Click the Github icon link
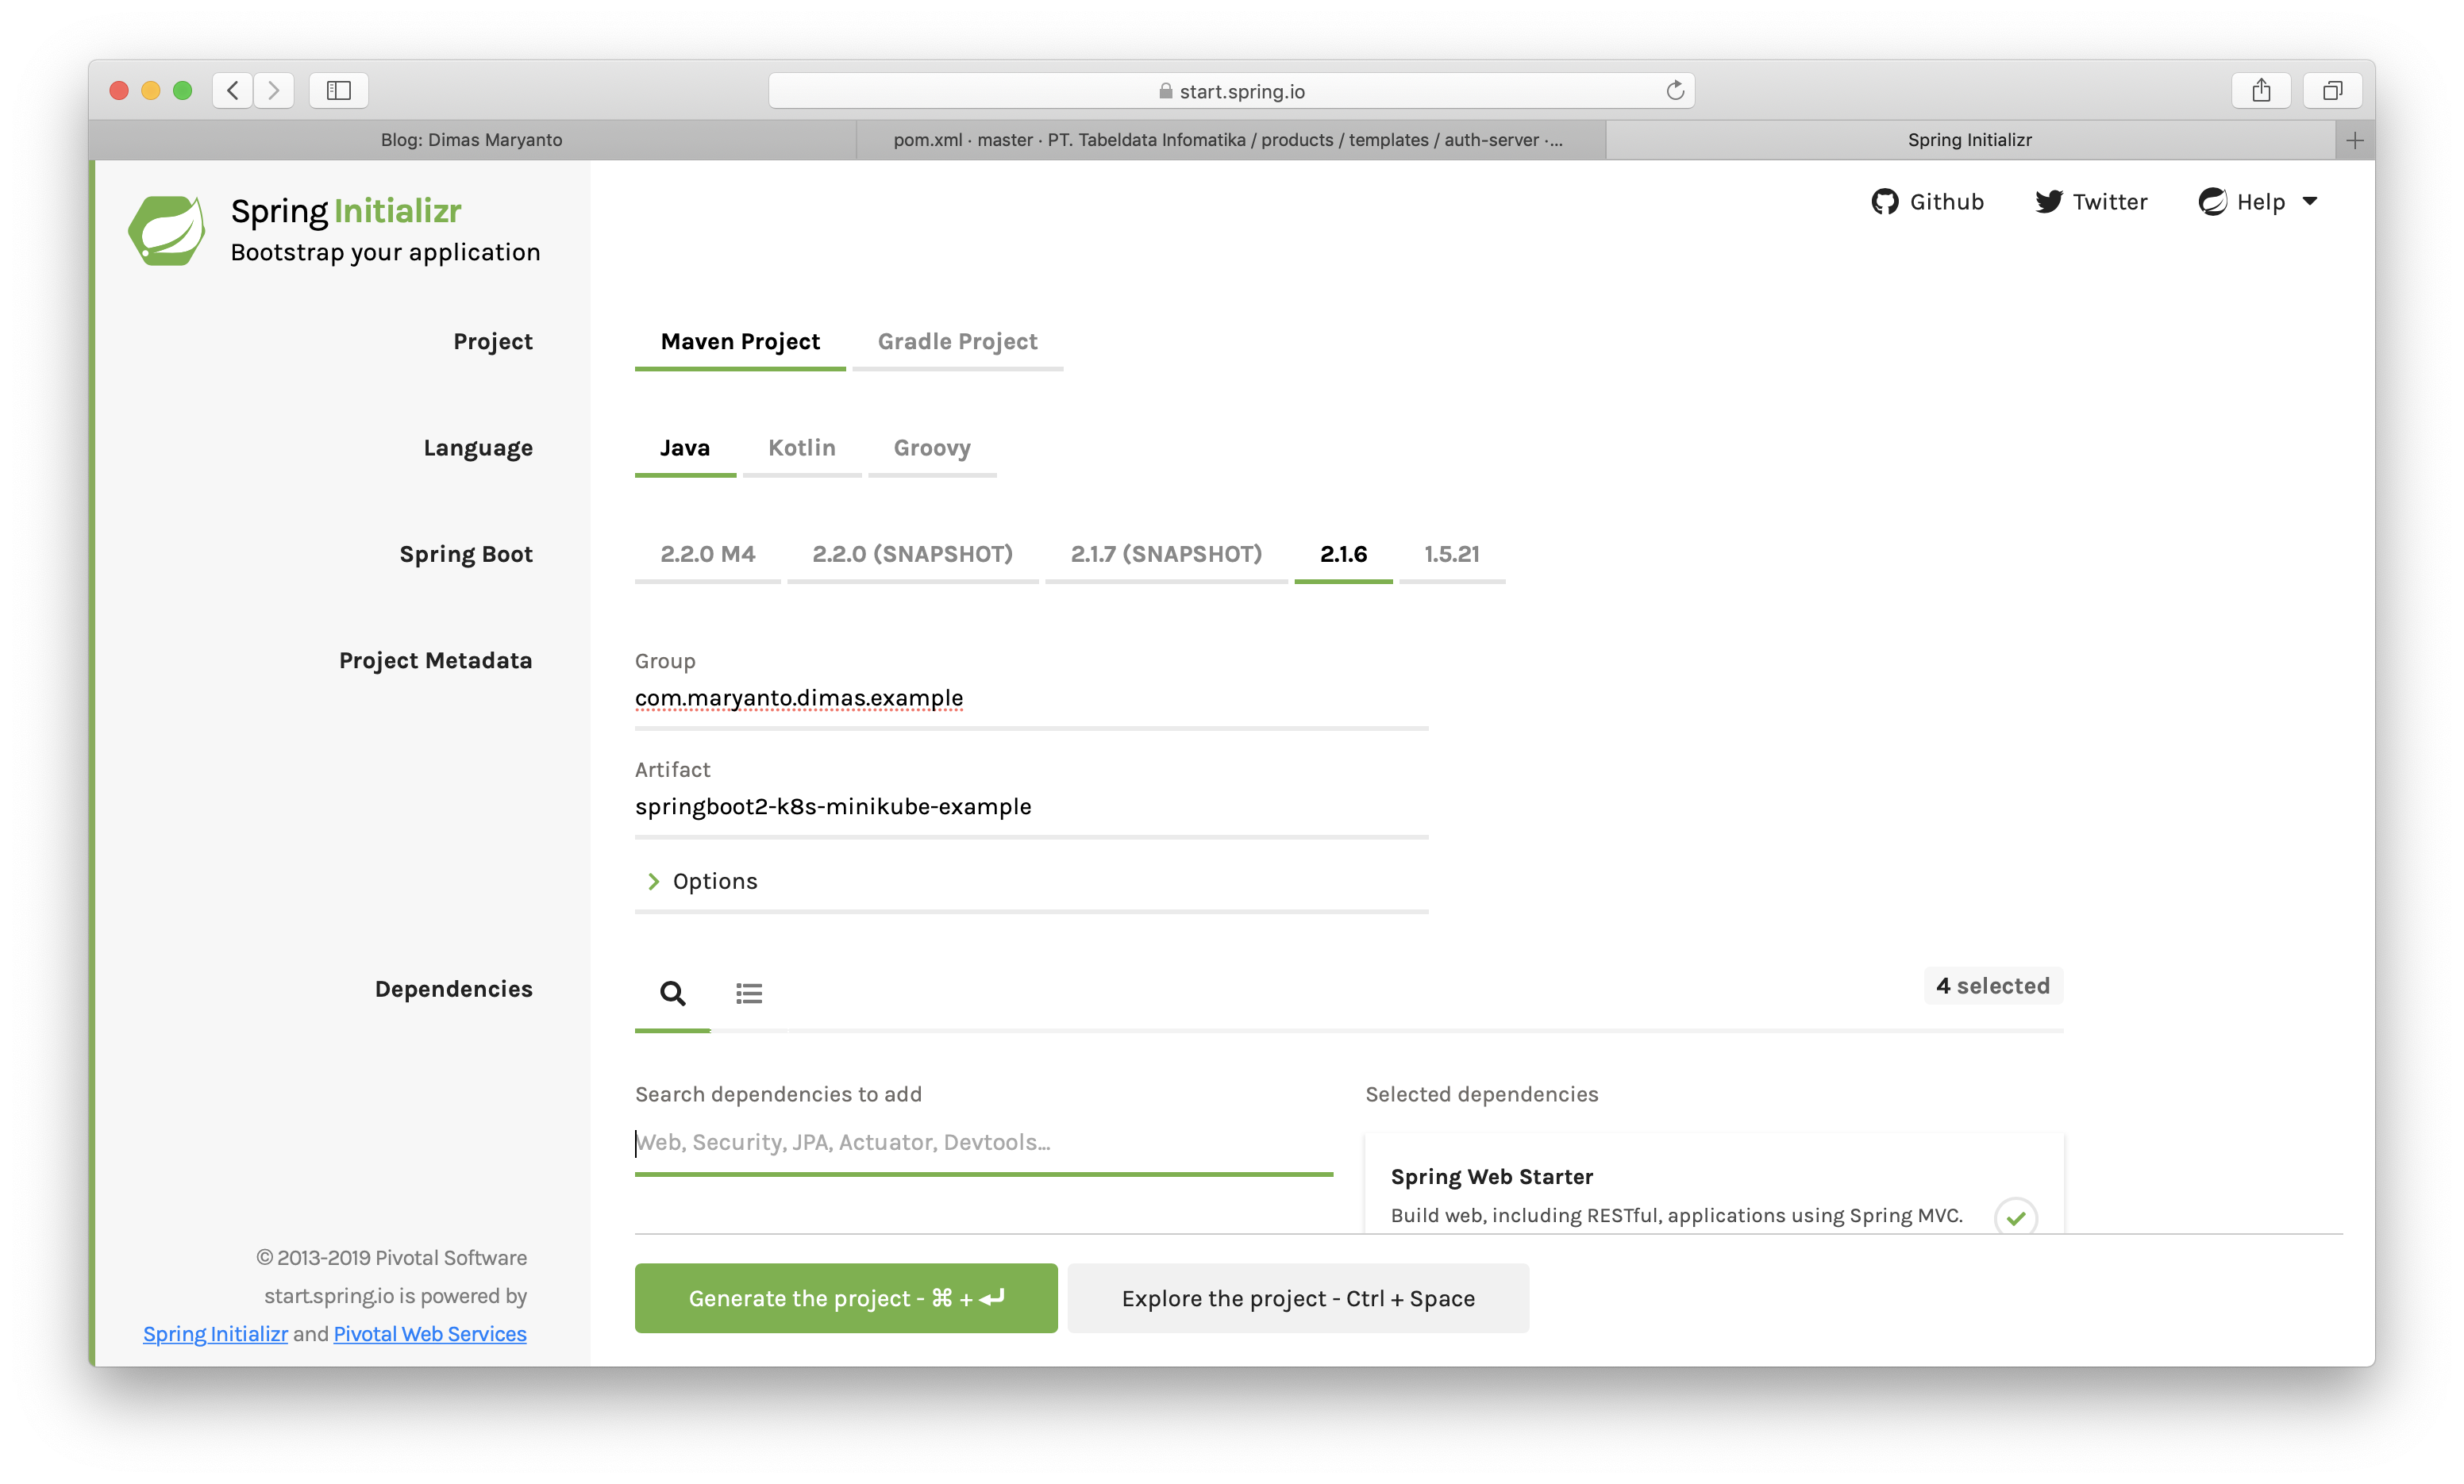The width and height of the screenshot is (2464, 1484). click(1885, 199)
